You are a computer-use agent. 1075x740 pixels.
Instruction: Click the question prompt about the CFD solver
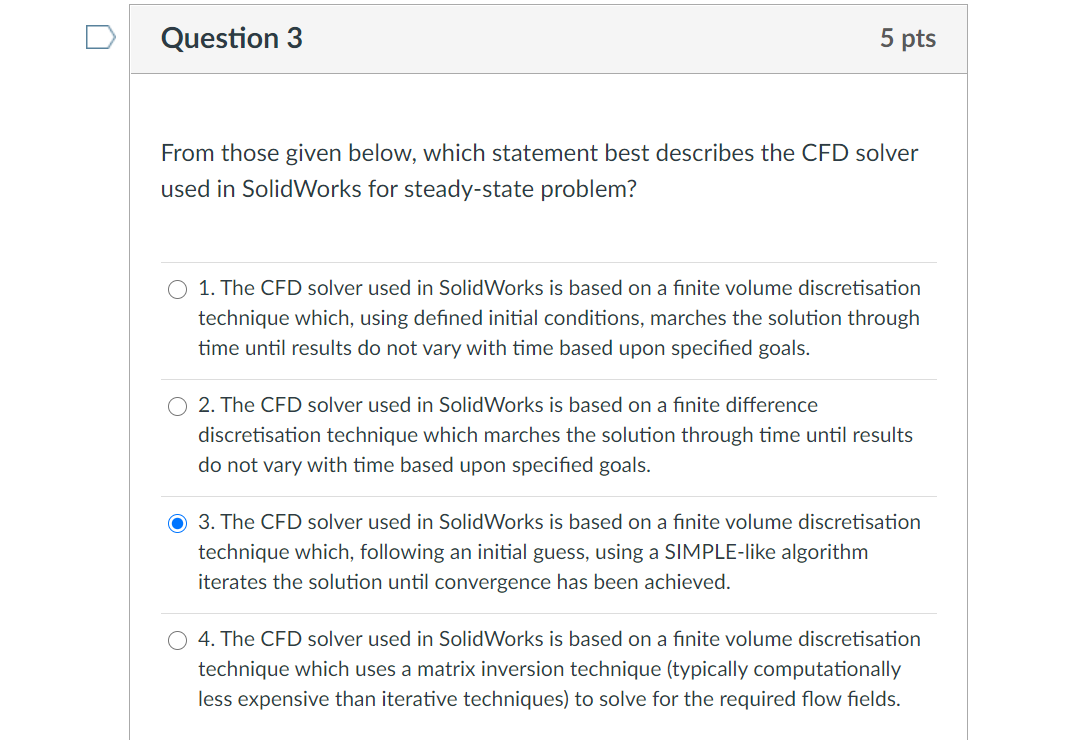coord(539,170)
